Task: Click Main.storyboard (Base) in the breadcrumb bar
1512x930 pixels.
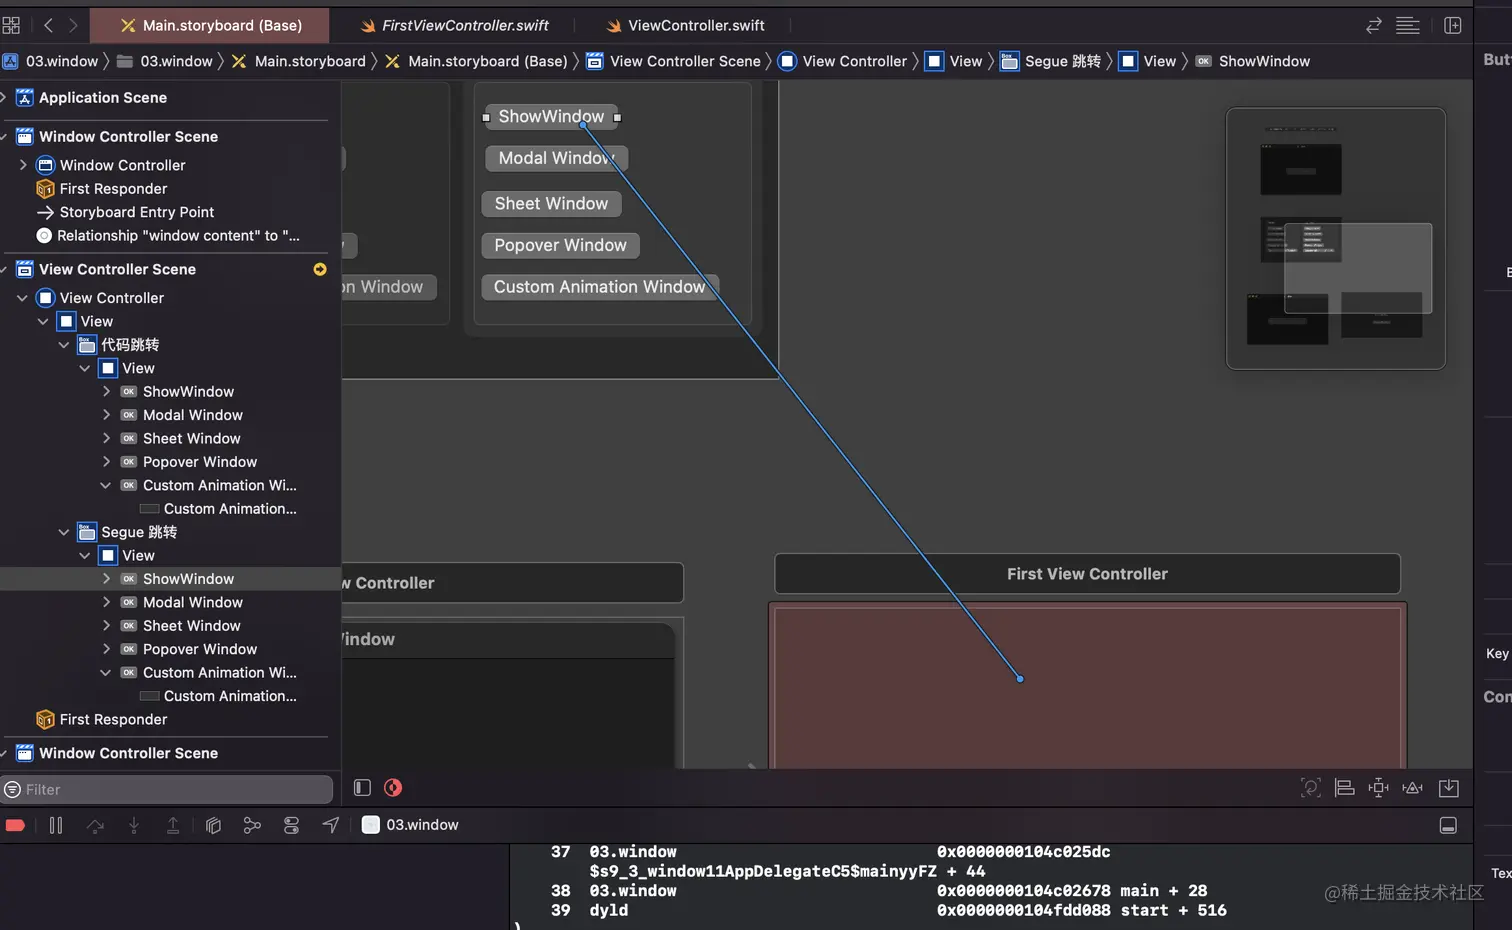Action: [476, 61]
